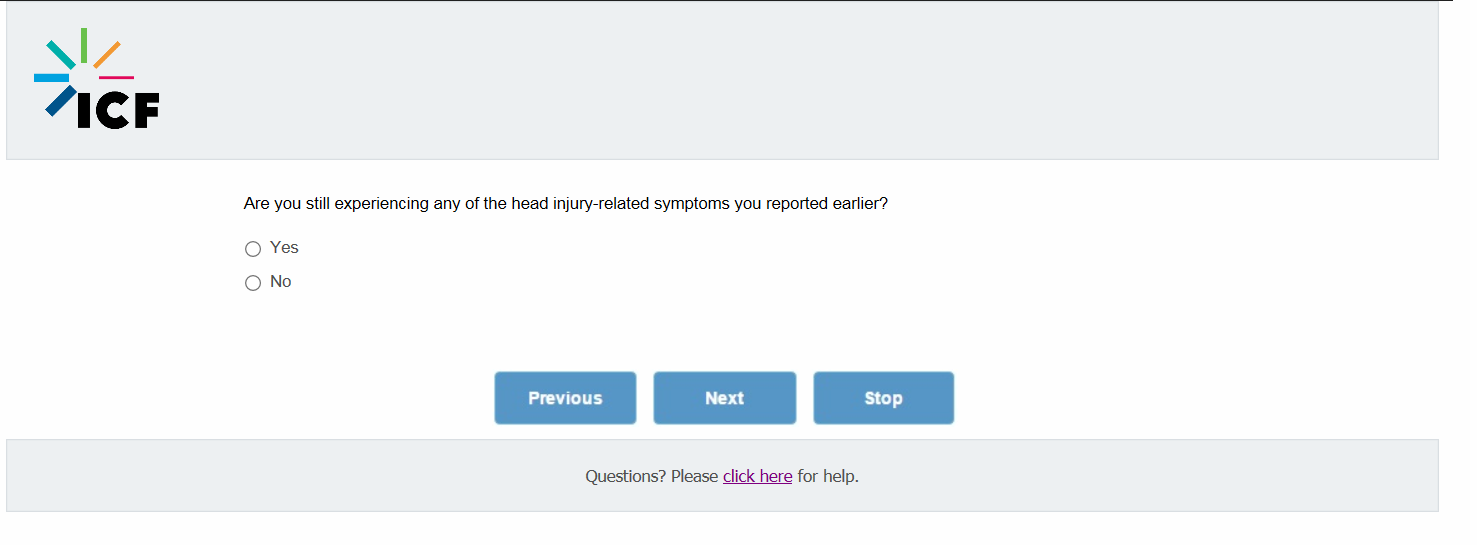Image resolution: width=1477 pixels, height=545 pixels.
Task: Click the "Yes" answer label
Action: (284, 248)
